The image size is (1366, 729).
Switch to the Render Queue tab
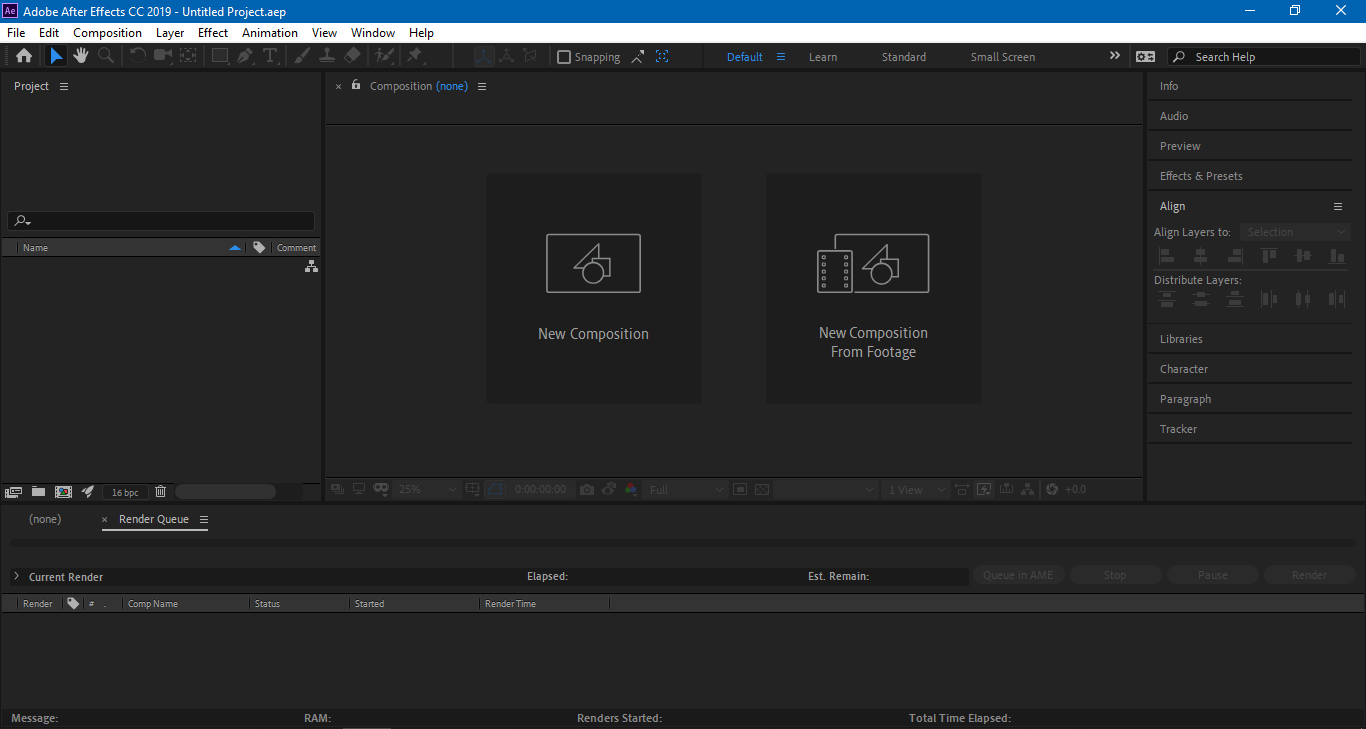(154, 519)
